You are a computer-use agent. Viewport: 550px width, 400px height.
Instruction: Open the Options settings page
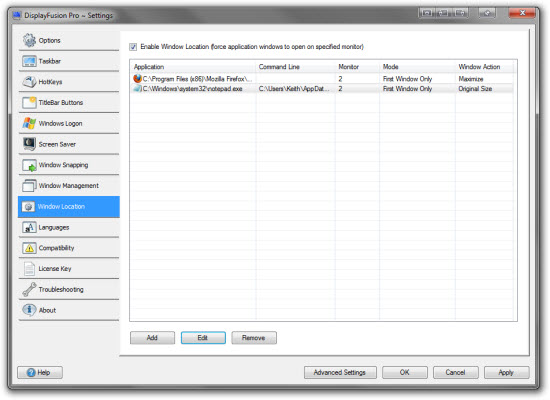pos(69,40)
